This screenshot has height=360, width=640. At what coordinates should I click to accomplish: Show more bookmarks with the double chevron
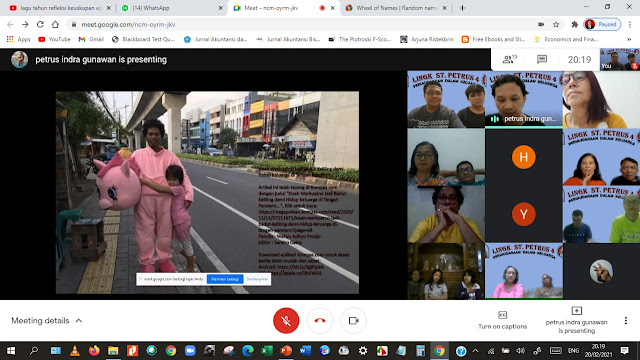pyautogui.click(x=629, y=39)
